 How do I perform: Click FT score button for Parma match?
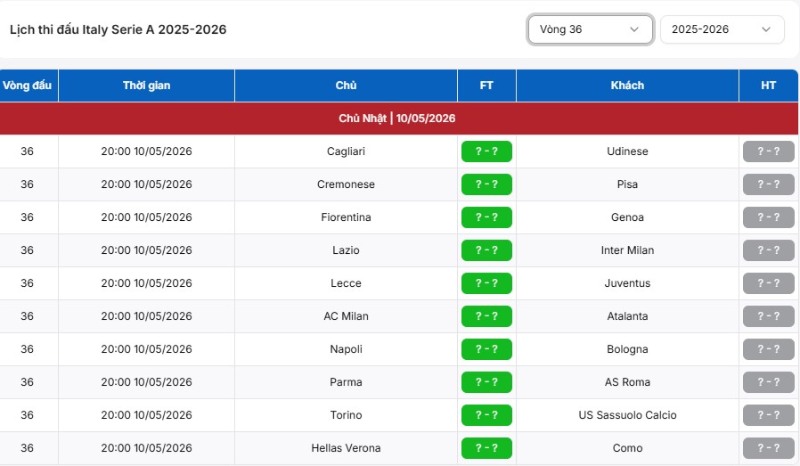coord(487,382)
